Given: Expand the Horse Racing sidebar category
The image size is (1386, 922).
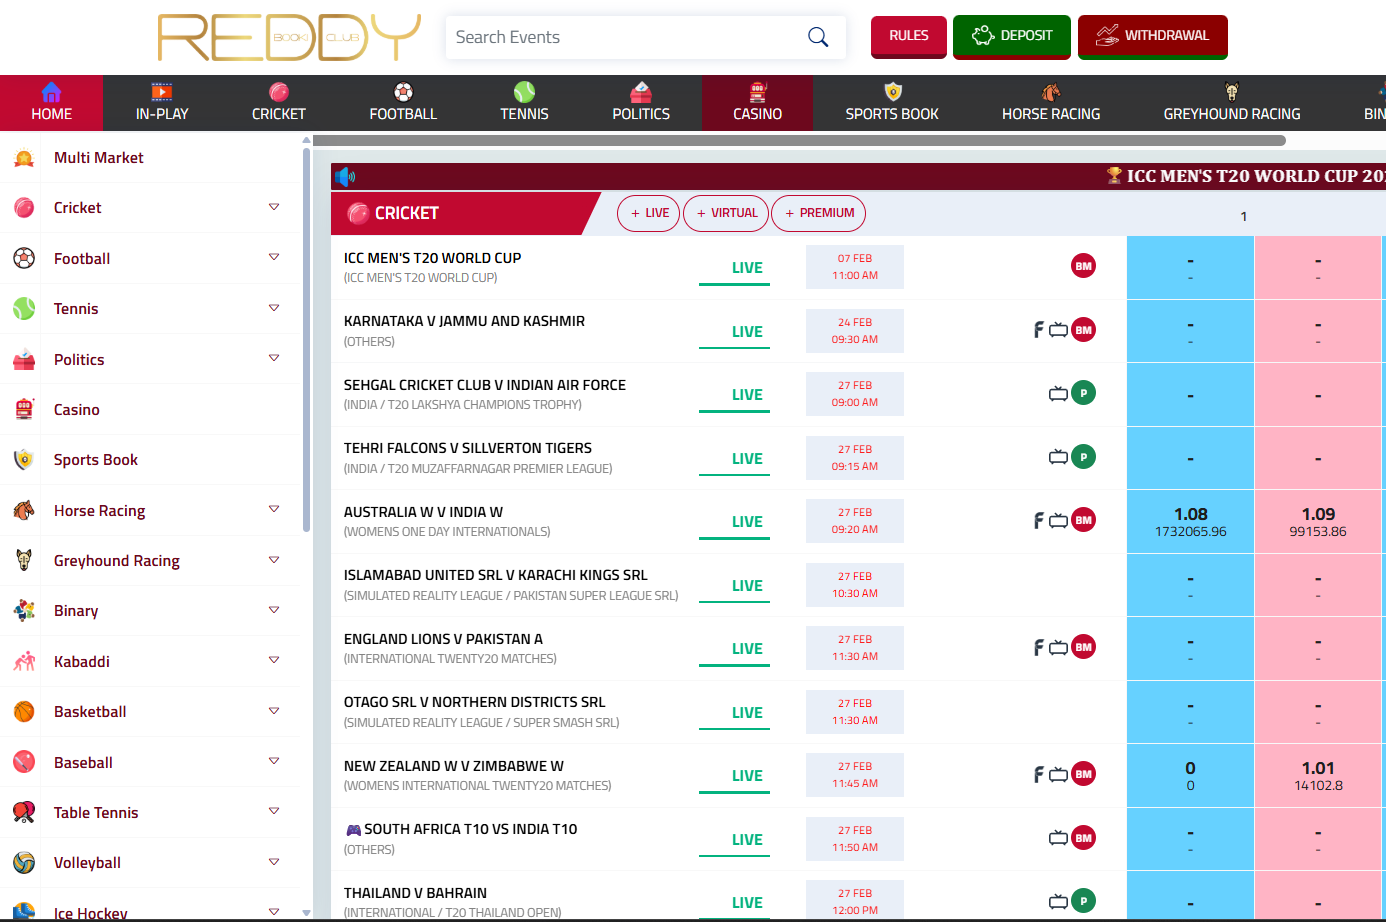Looking at the screenshot, I should click(x=273, y=510).
